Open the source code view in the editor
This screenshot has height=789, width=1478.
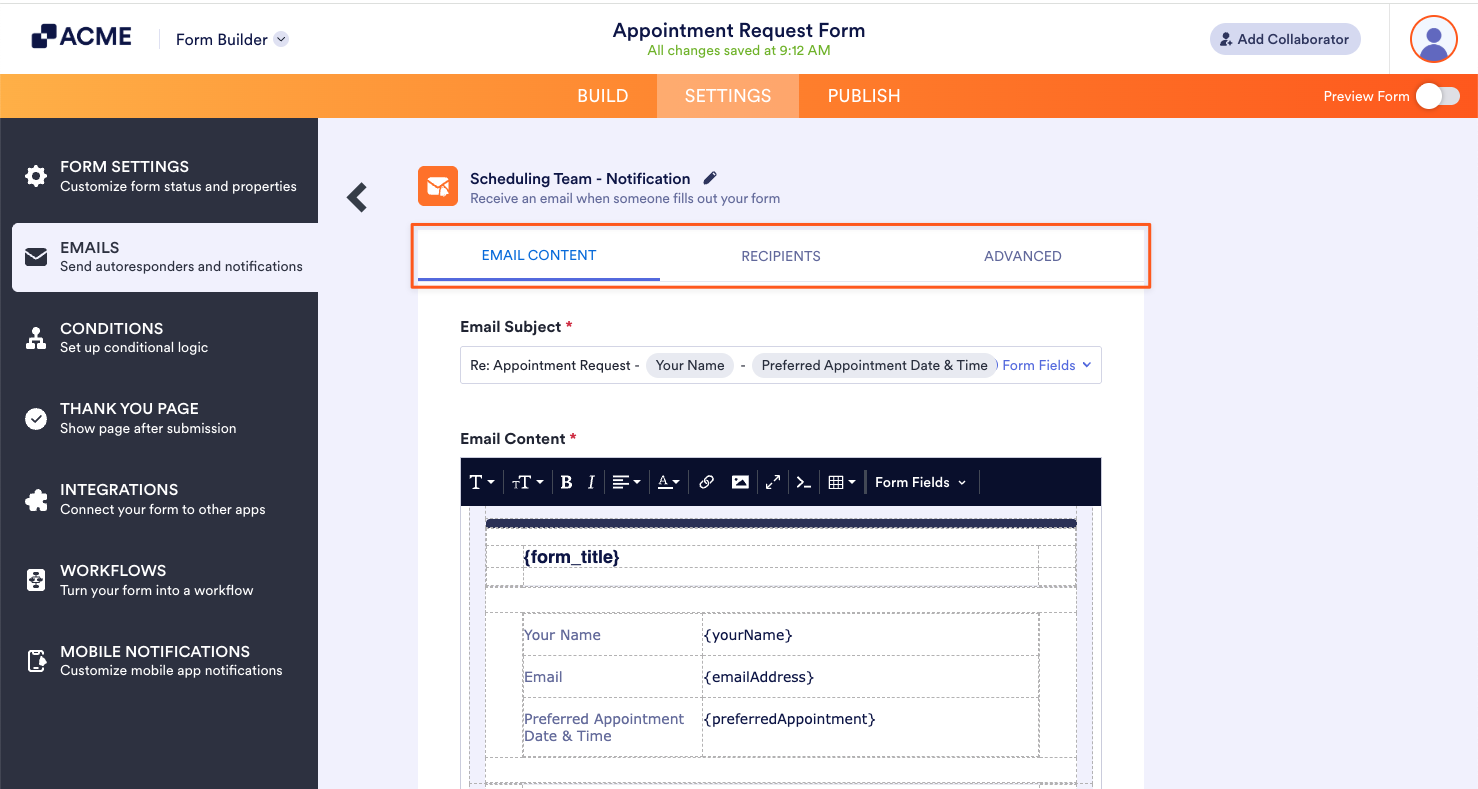(804, 482)
